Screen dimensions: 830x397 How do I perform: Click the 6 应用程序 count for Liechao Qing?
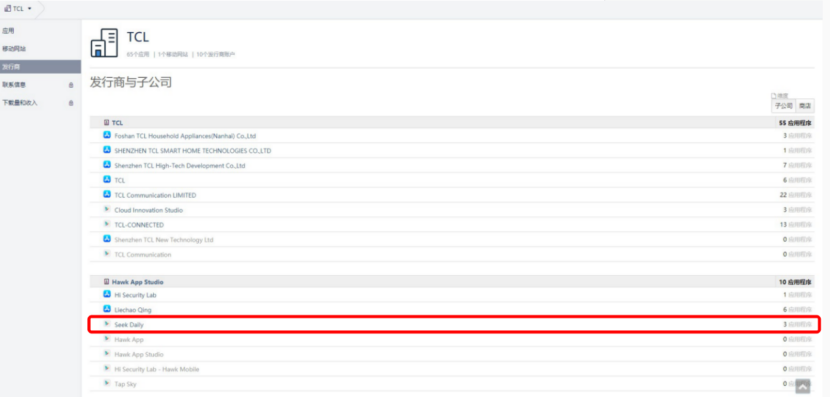(797, 310)
